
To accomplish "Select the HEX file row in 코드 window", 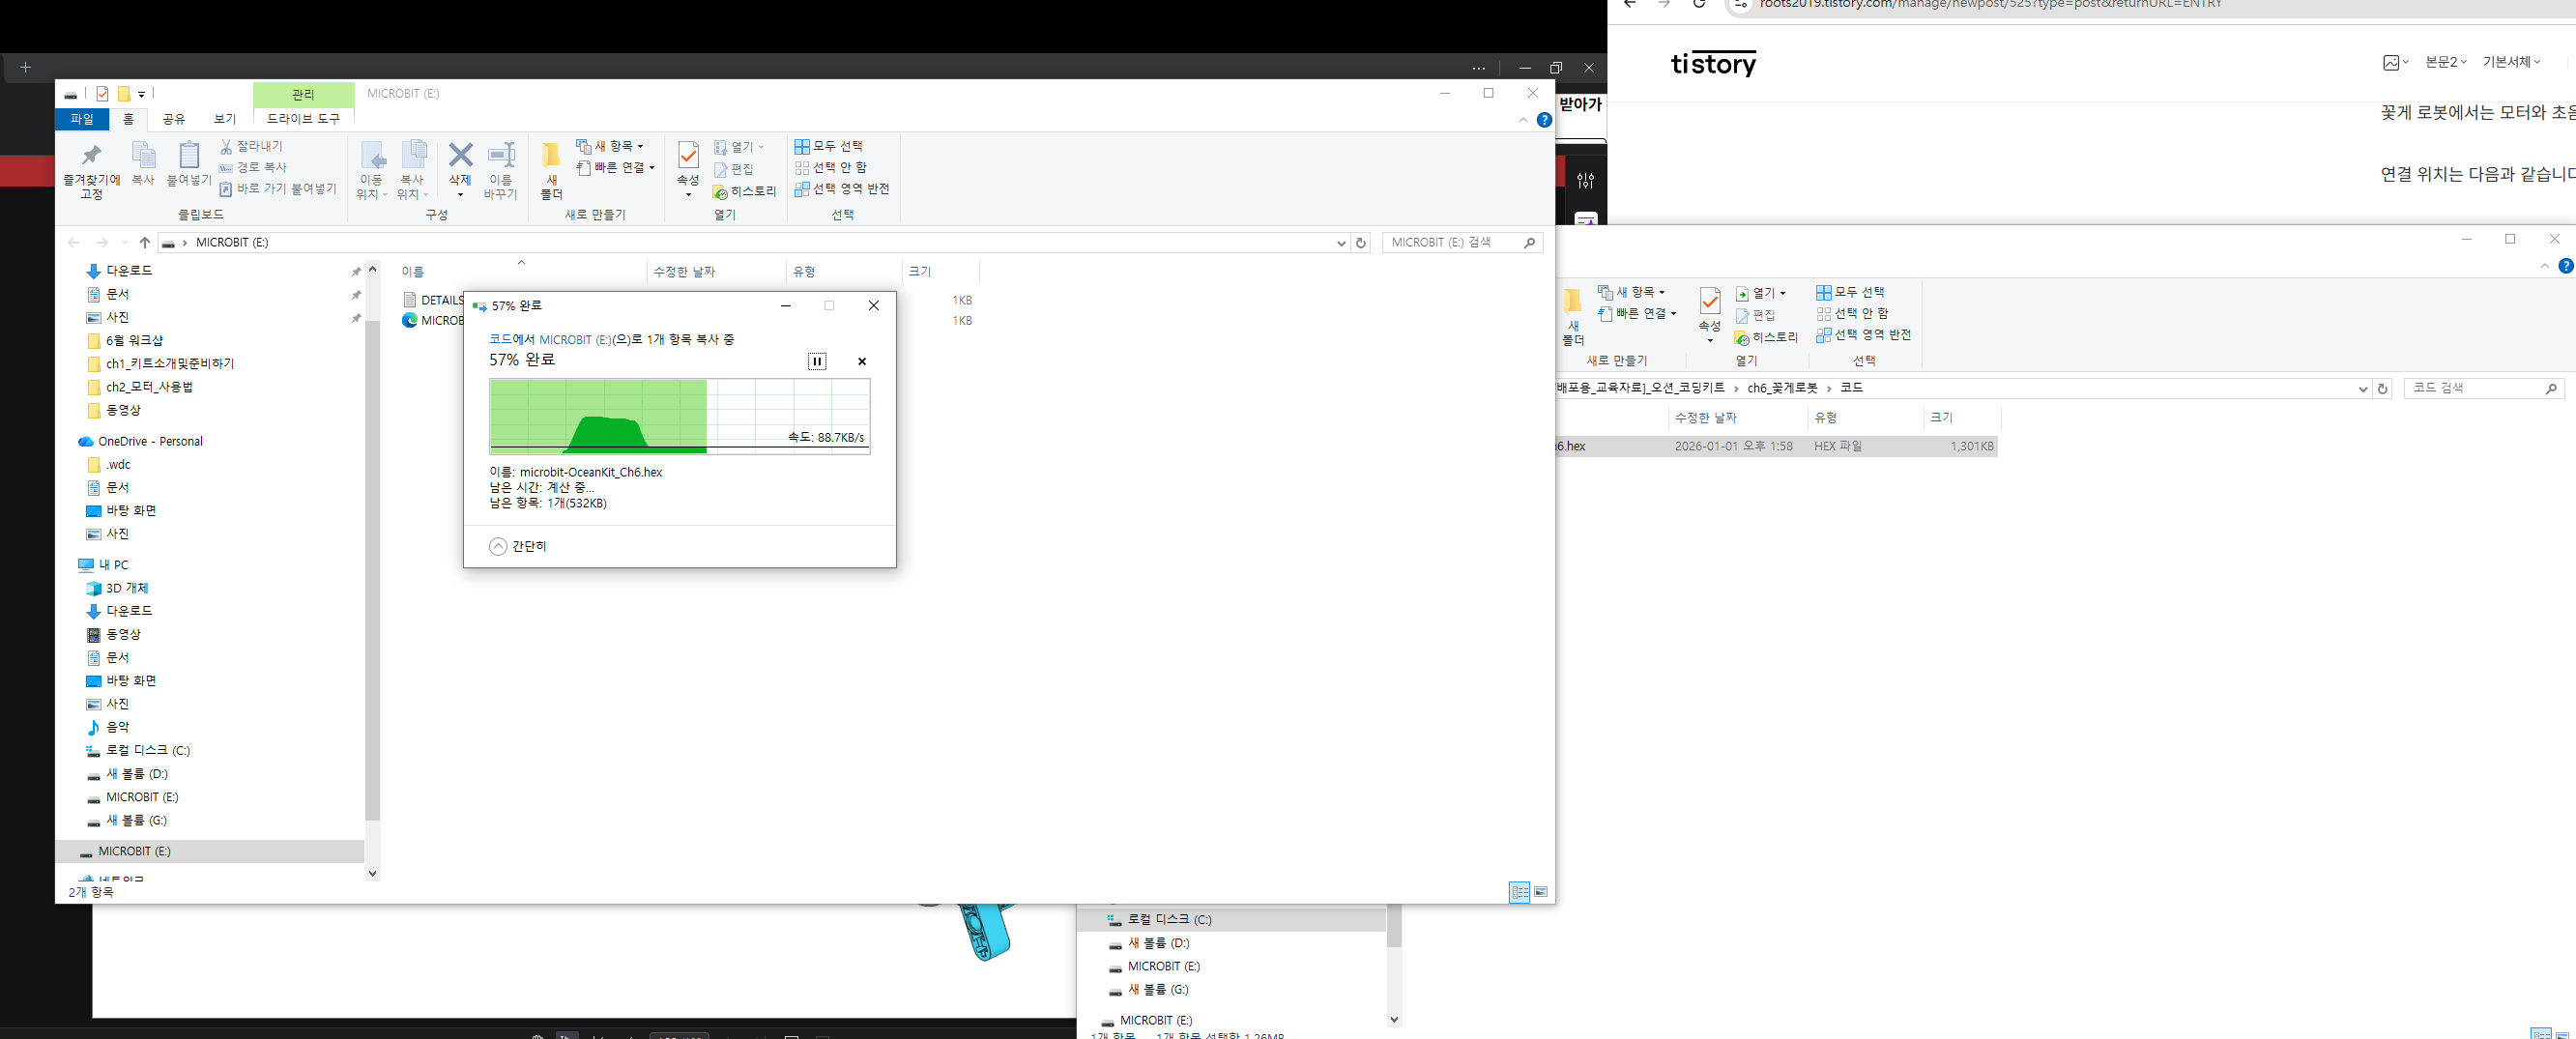I will 1776,446.
